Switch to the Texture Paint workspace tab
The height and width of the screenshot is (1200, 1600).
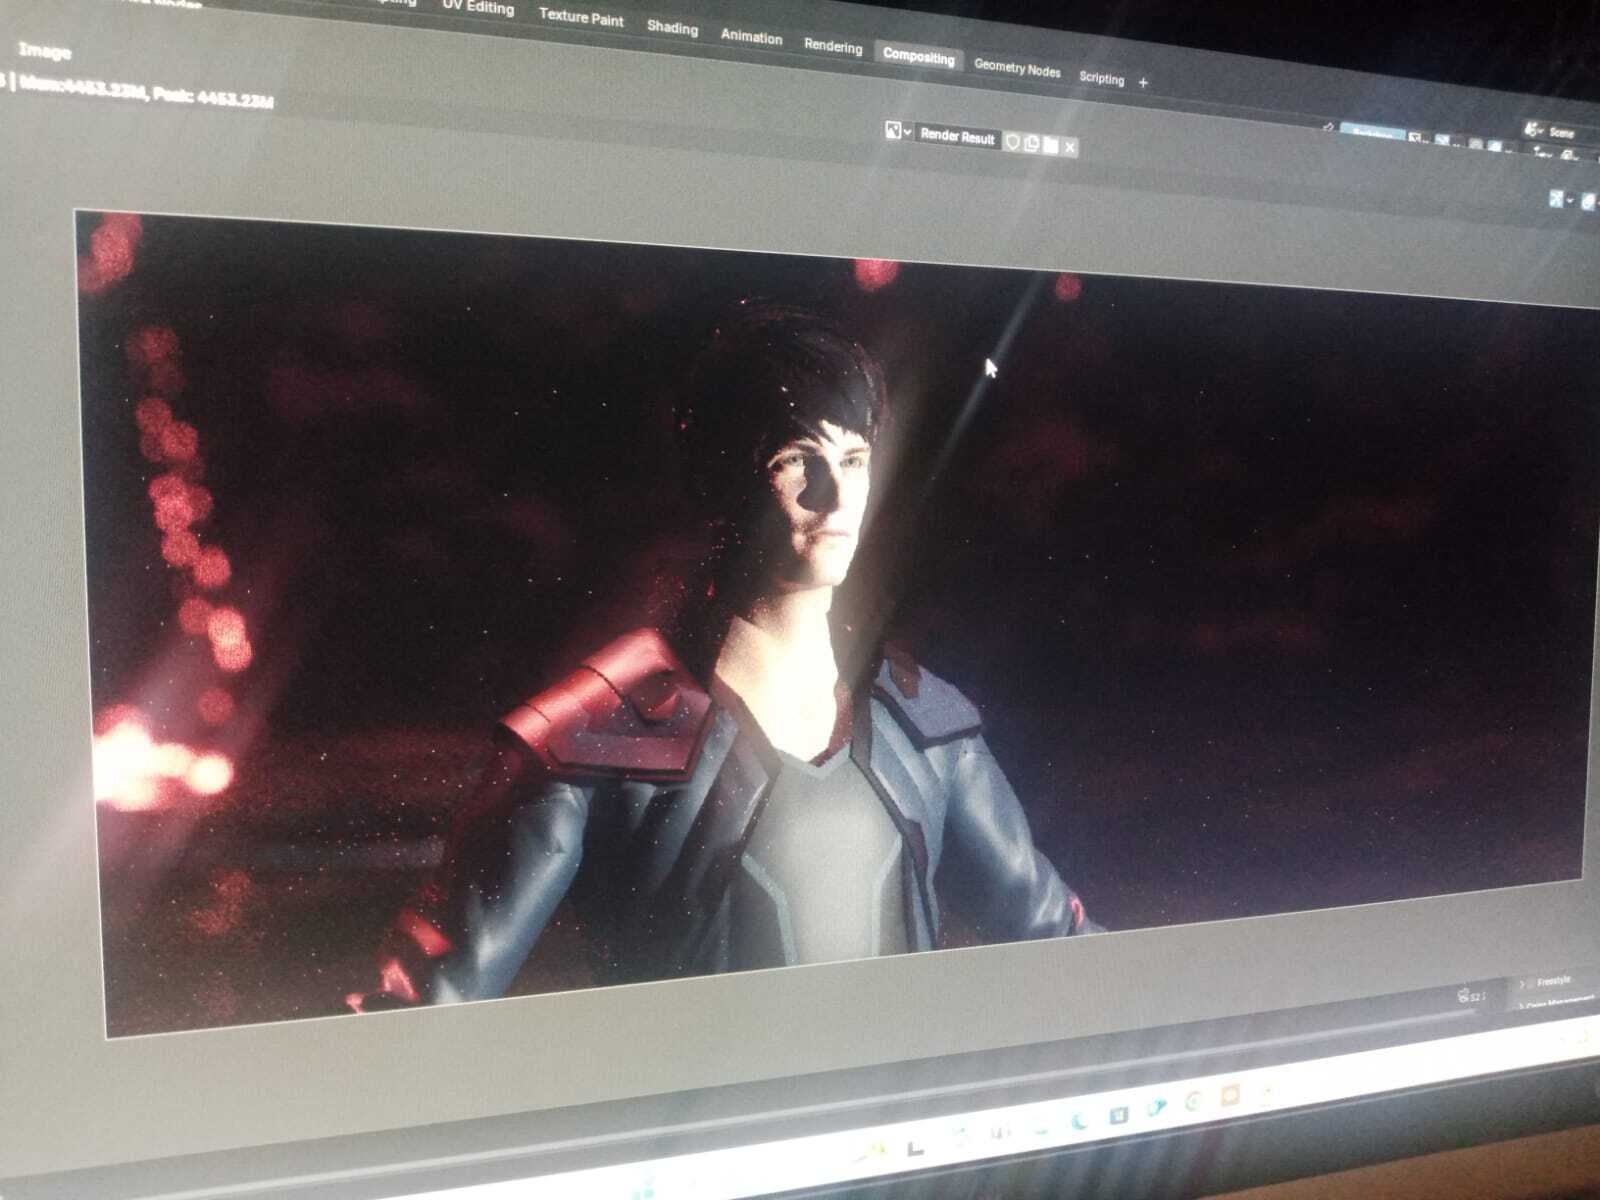[x=581, y=17]
